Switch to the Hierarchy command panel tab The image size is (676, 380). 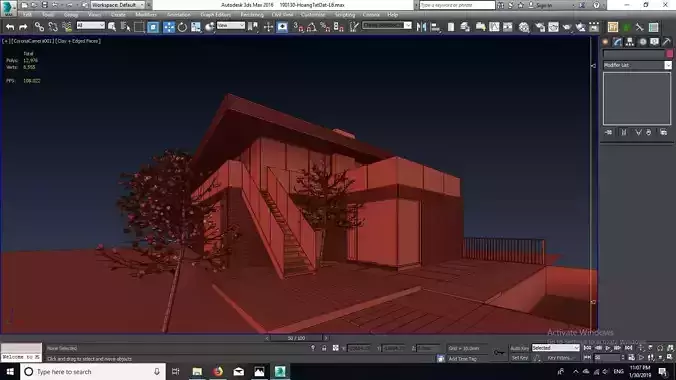(x=630, y=41)
